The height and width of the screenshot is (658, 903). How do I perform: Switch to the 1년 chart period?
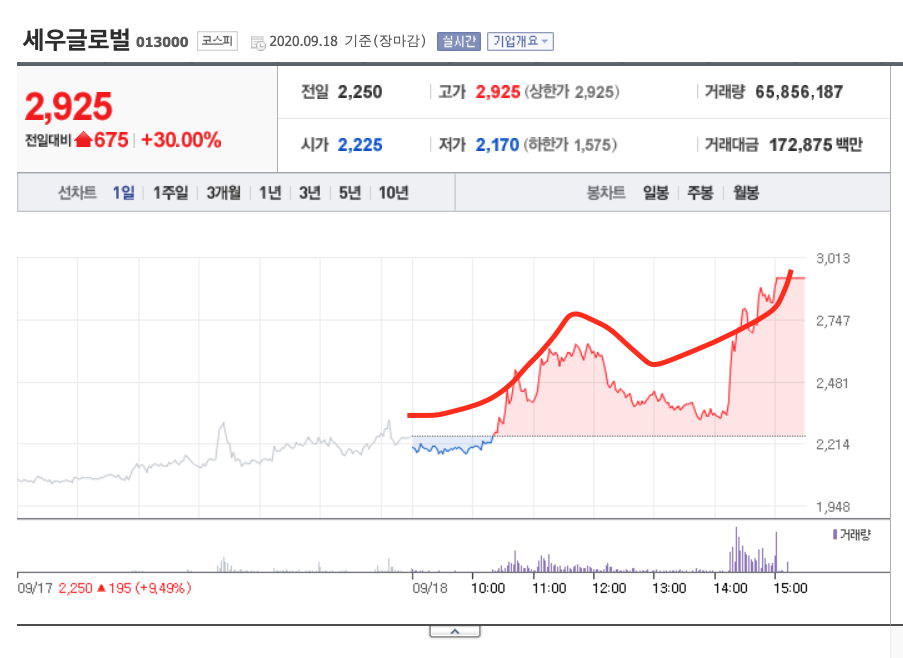[270, 193]
